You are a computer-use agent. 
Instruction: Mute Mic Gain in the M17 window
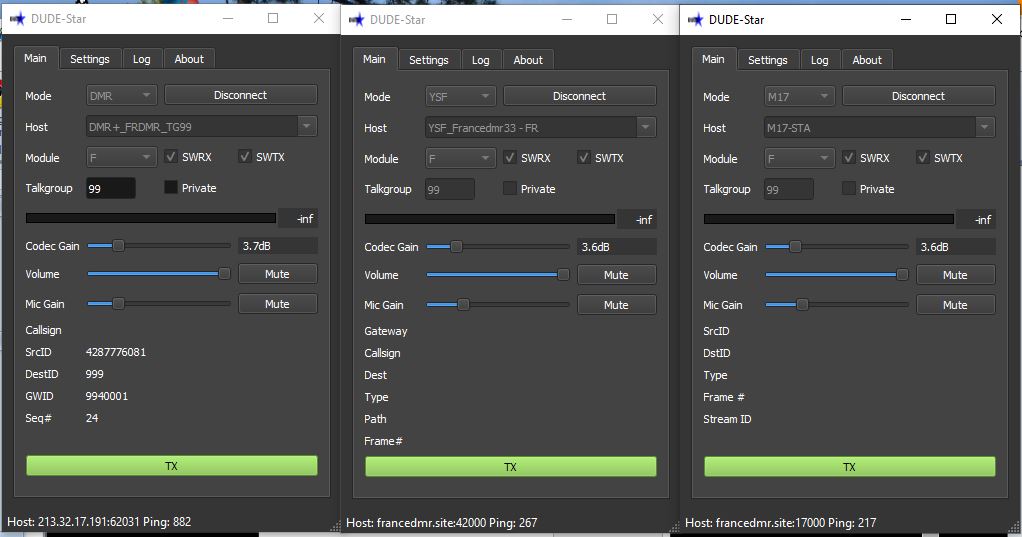956,306
